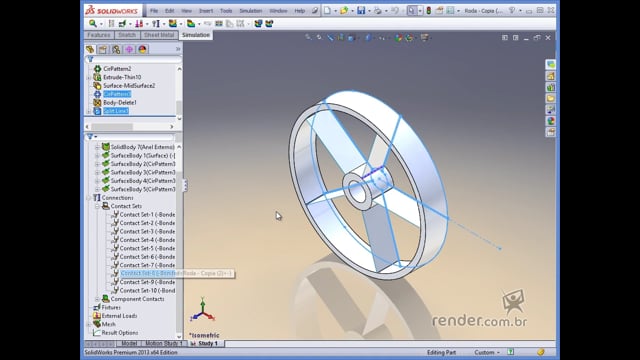The width and height of the screenshot is (640, 360).
Task: Click the status bar help question icon
Action: [510, 352]
